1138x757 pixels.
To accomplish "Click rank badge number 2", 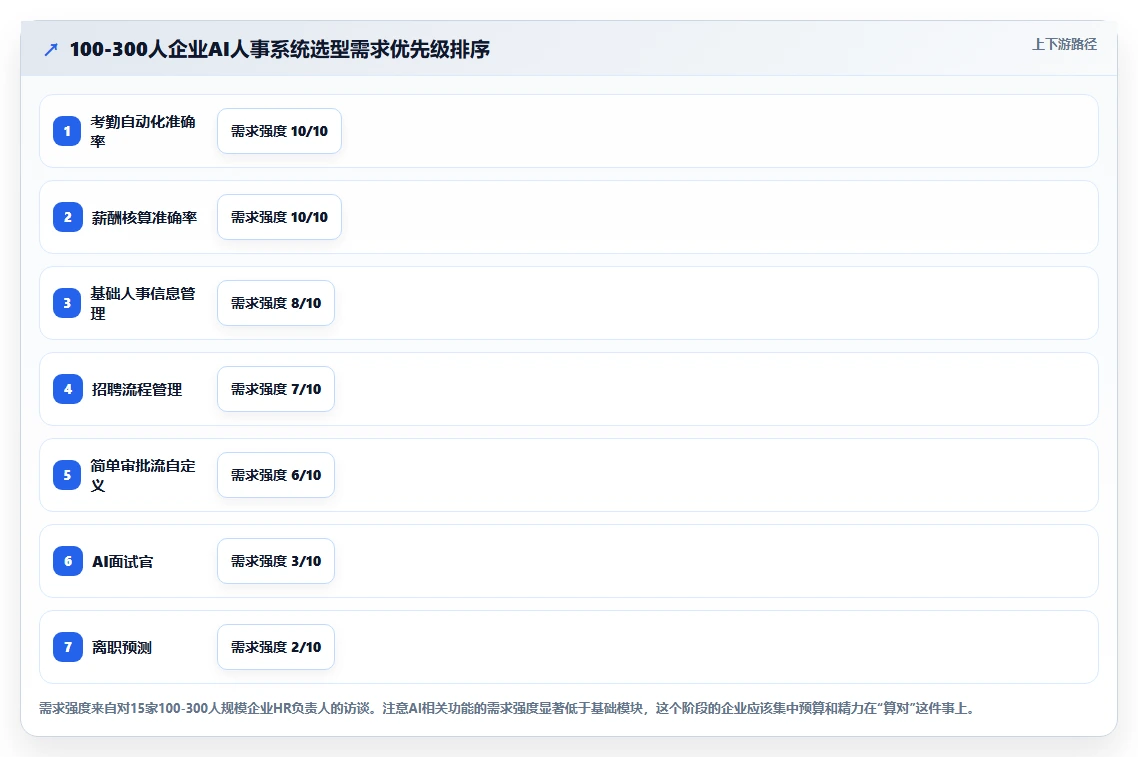I will [x=67, y=217].
